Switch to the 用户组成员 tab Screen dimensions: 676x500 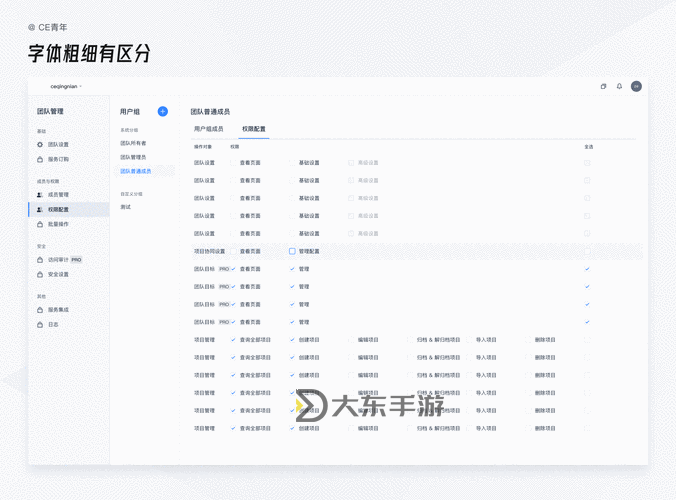coord(209,129)
